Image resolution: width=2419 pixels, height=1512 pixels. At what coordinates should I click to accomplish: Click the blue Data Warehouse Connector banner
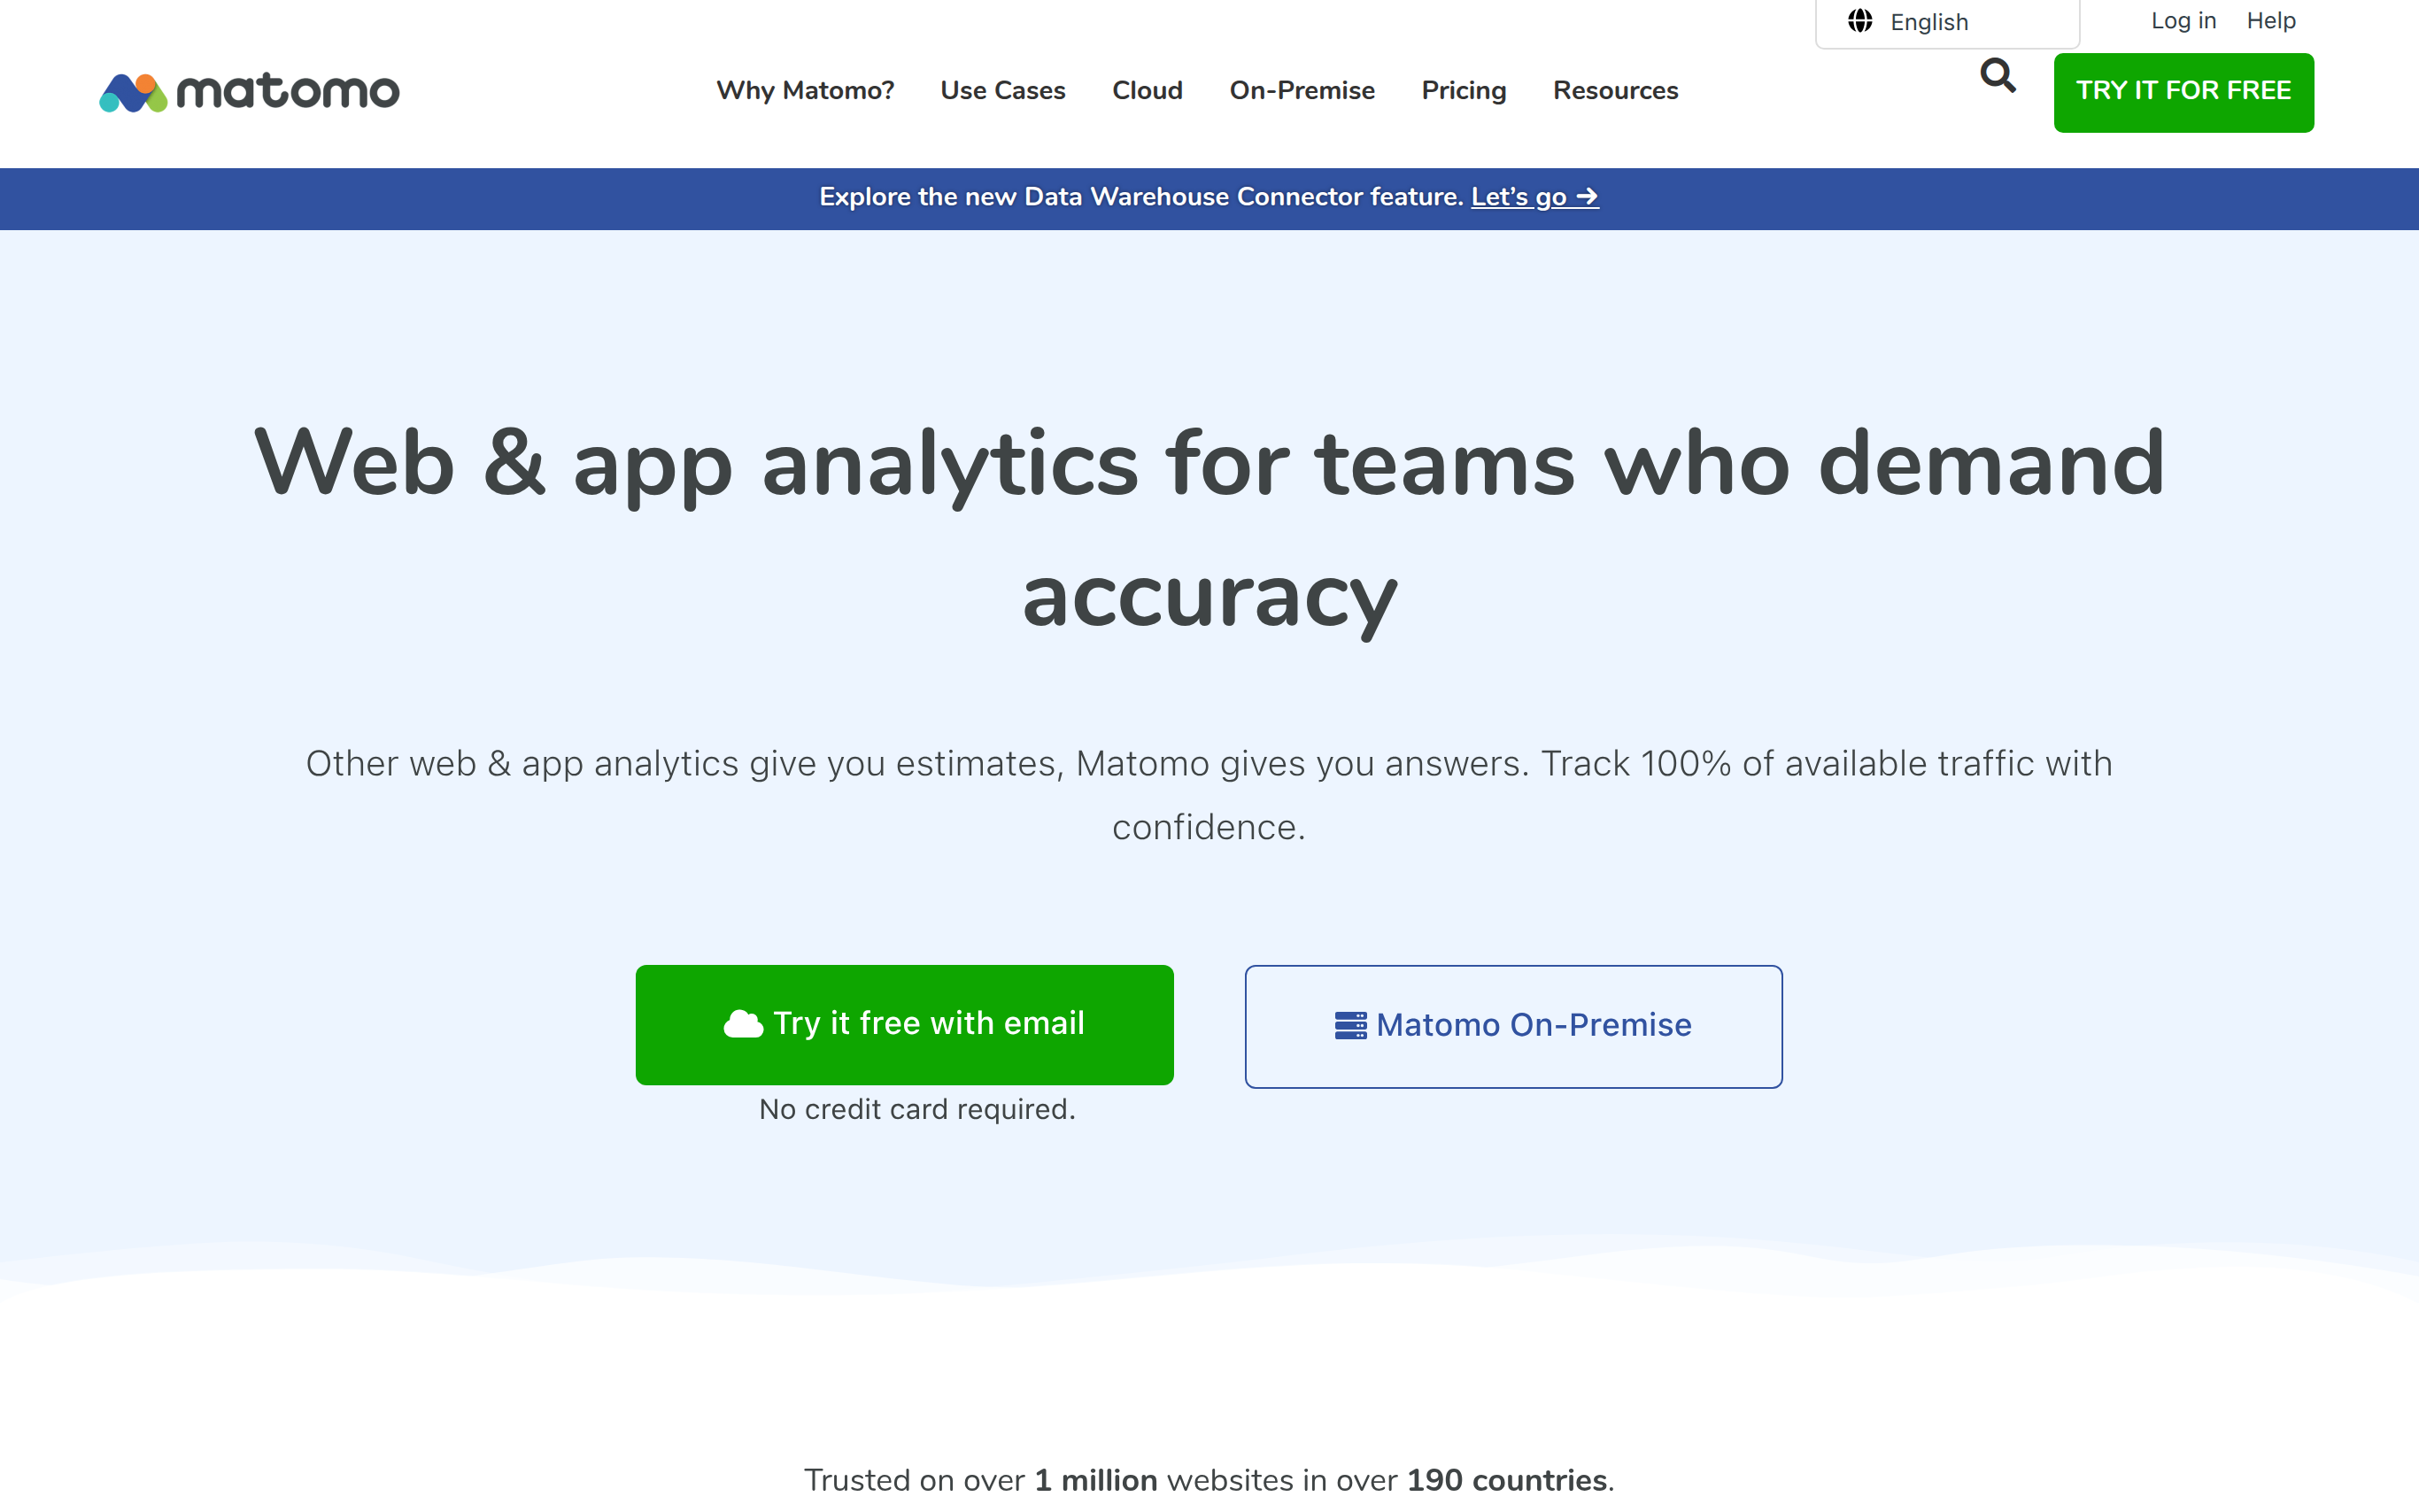click(1140, 197)
